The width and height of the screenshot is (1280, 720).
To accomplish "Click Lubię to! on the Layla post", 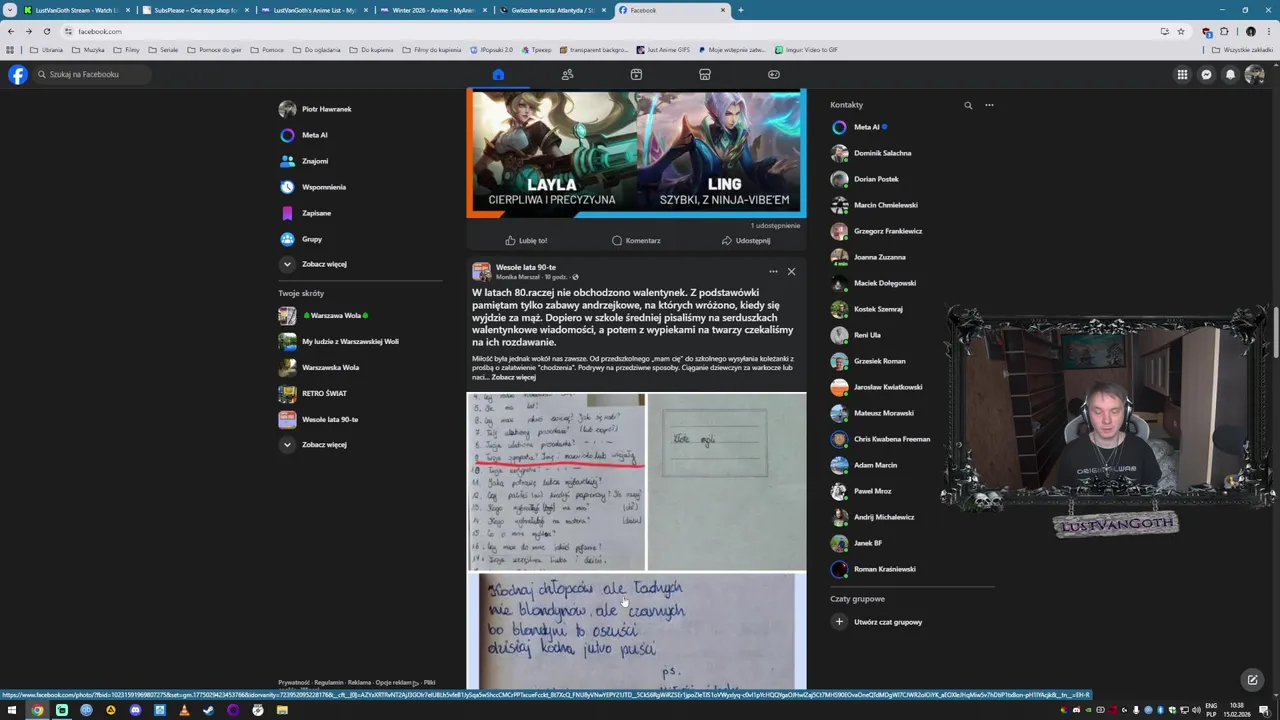I will [x=526, y=240].
